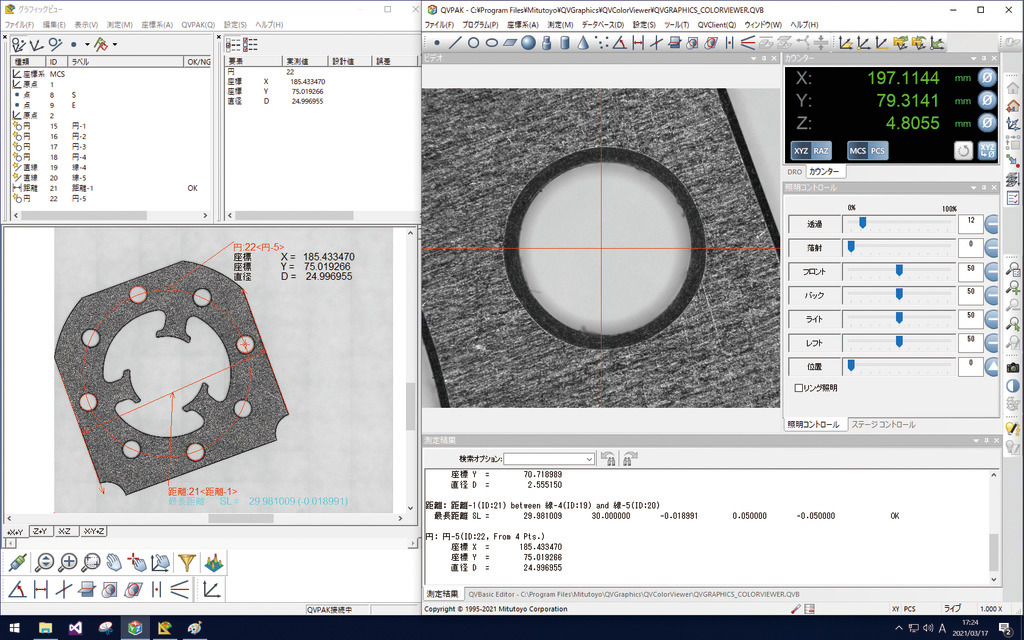1024x640 pixels.
Task: Toggle the XYZ/RAZ coordinate display switch
Action: click(811, 150)
